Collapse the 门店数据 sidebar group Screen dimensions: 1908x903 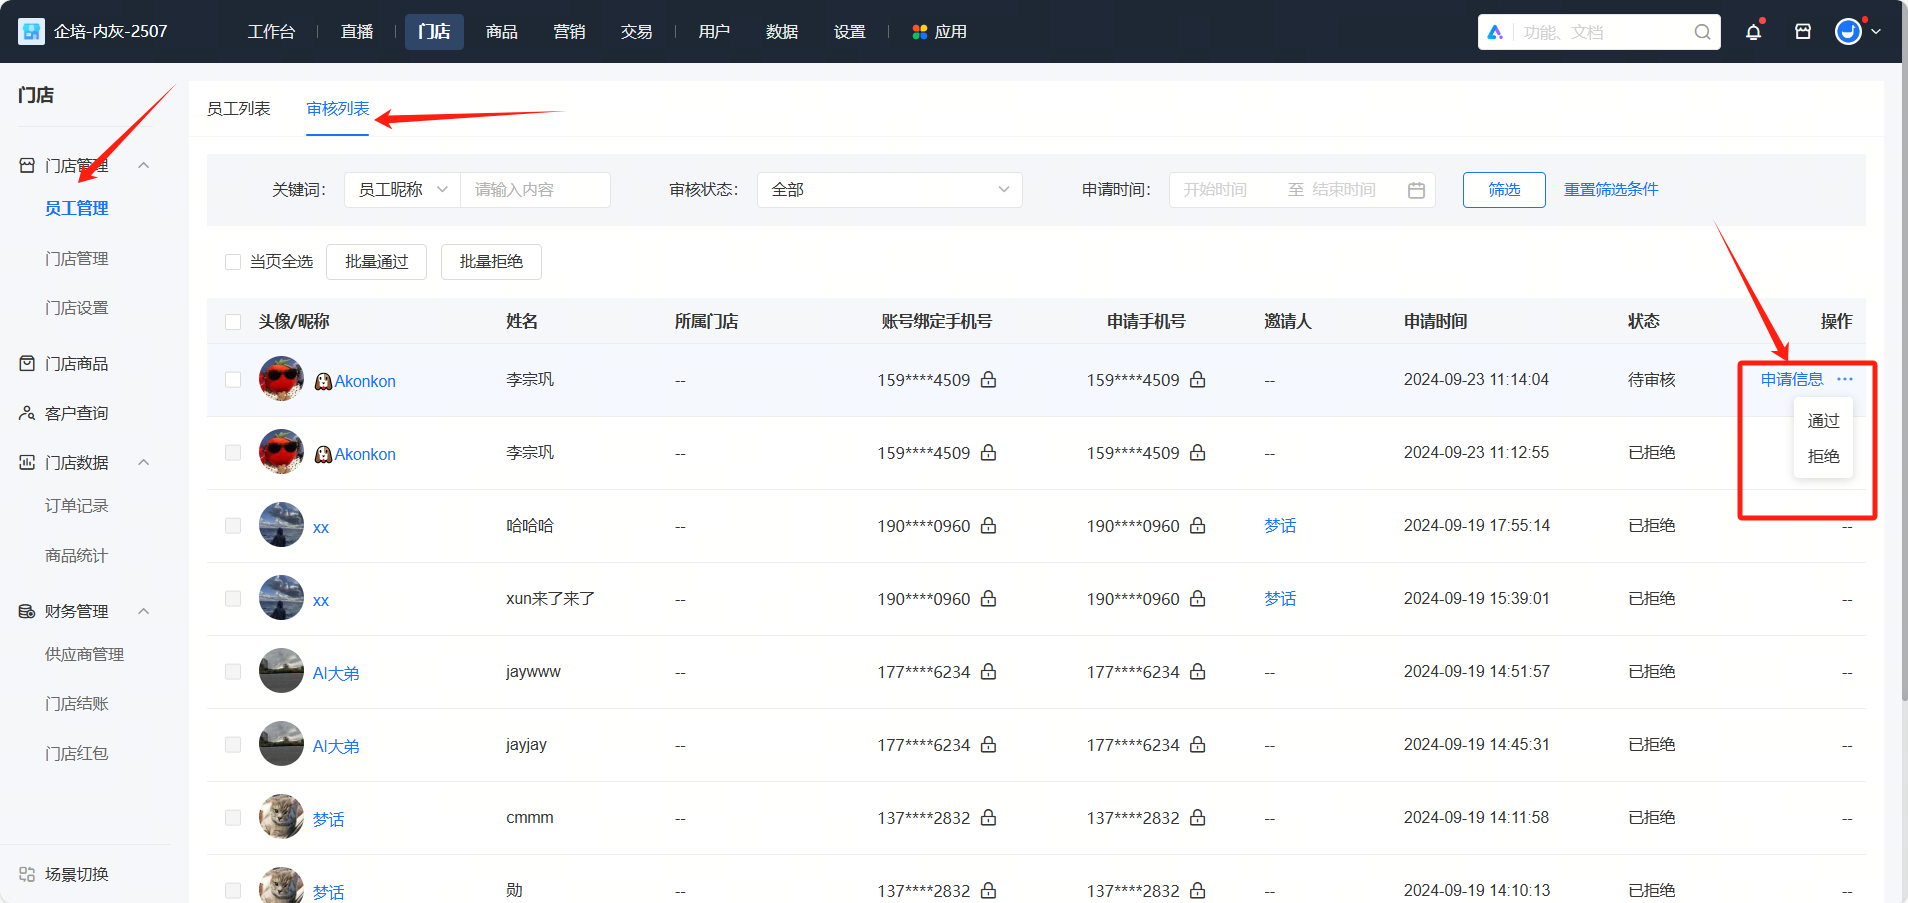coord(144,462)
